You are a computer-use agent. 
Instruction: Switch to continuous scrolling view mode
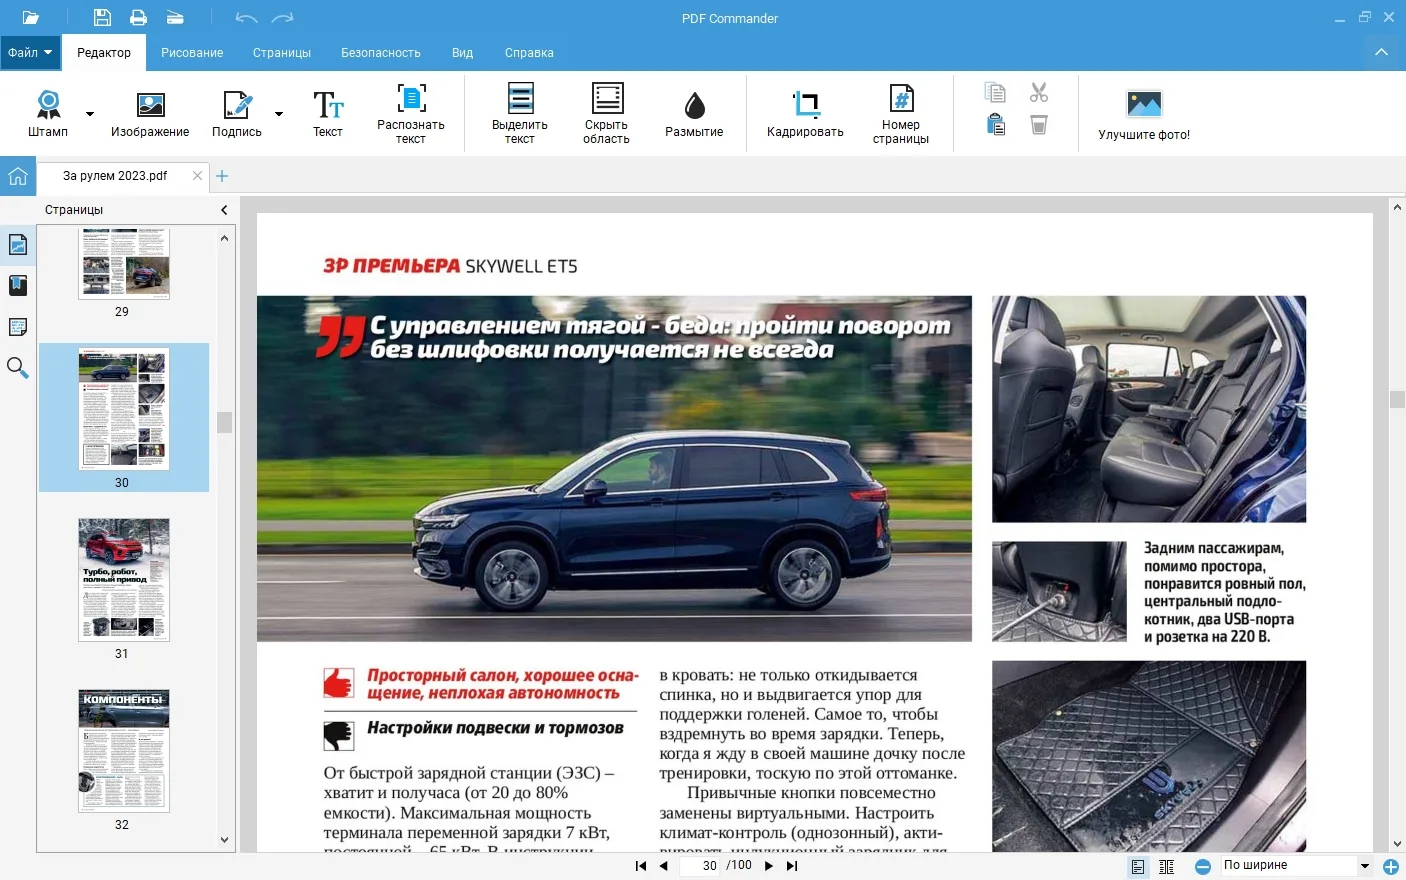point(1166,866)
